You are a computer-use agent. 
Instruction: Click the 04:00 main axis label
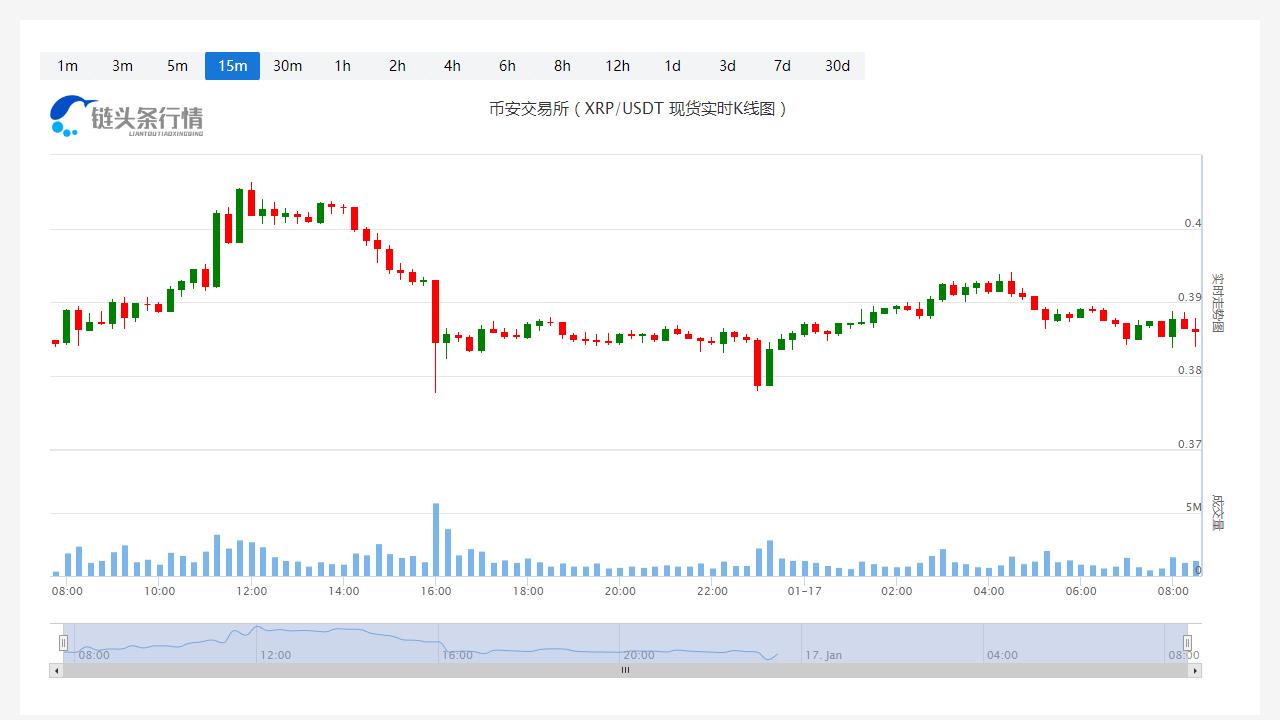click(x=989, y=591)
